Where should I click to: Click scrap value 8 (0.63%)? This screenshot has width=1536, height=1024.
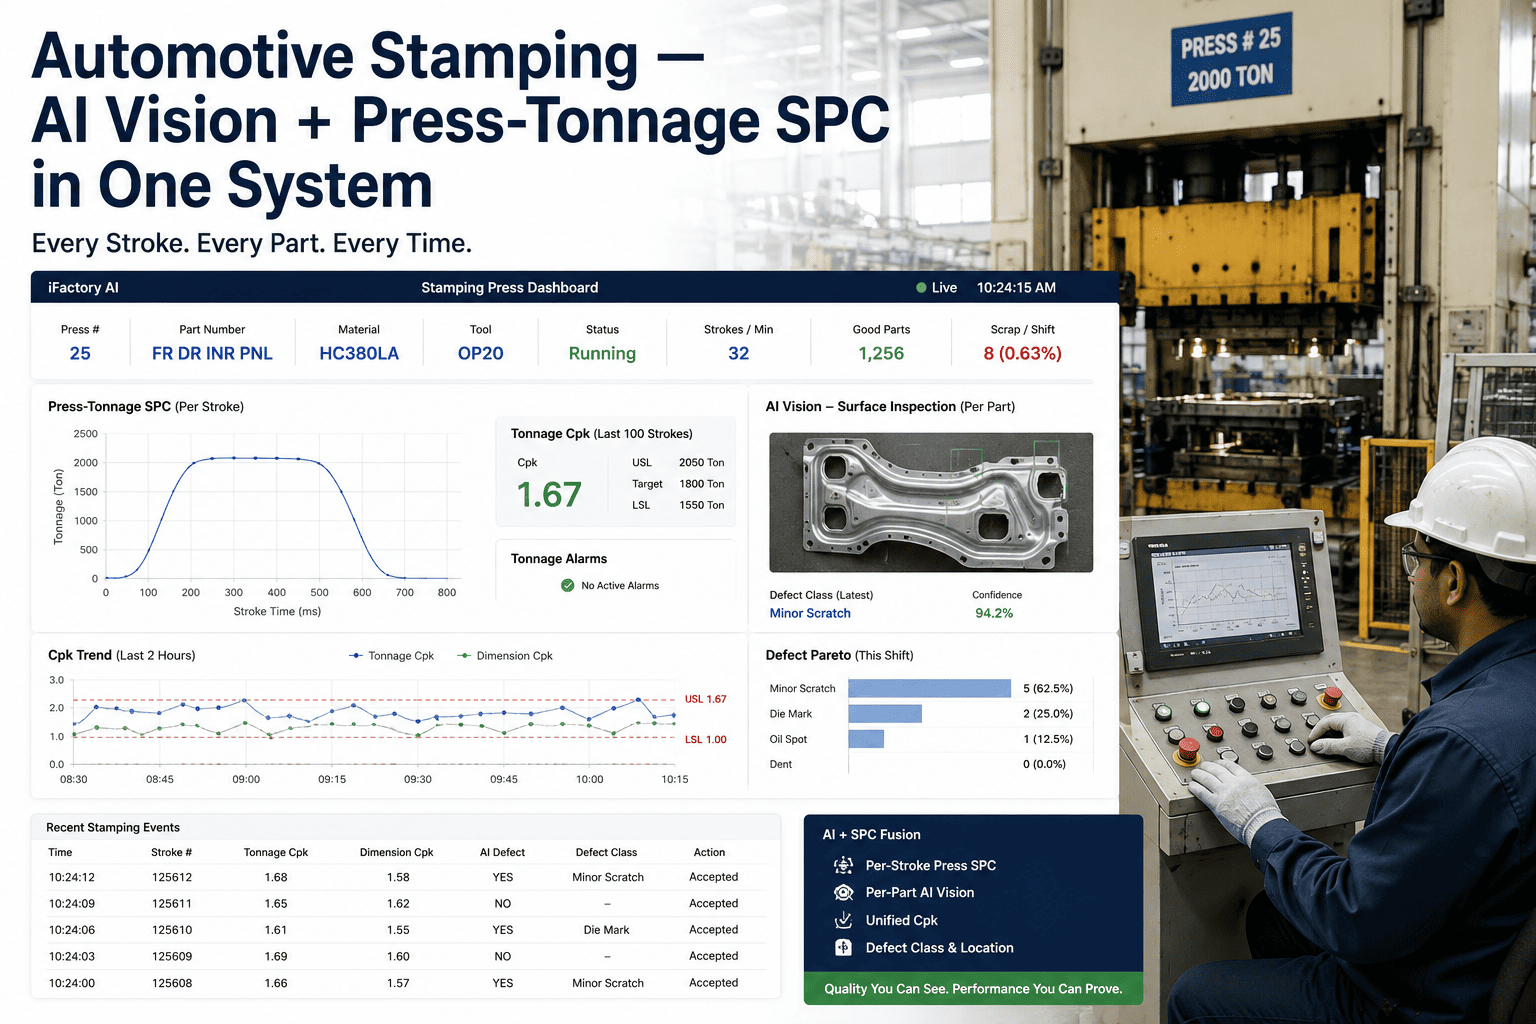point(1023,354)
